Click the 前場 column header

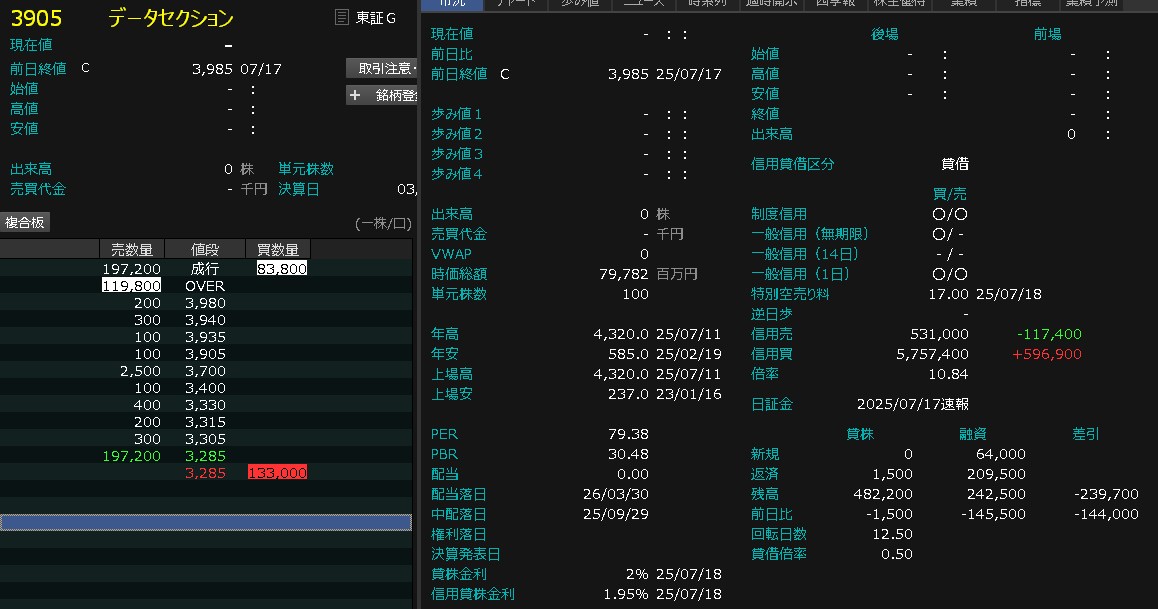[x=1047, y=34]
